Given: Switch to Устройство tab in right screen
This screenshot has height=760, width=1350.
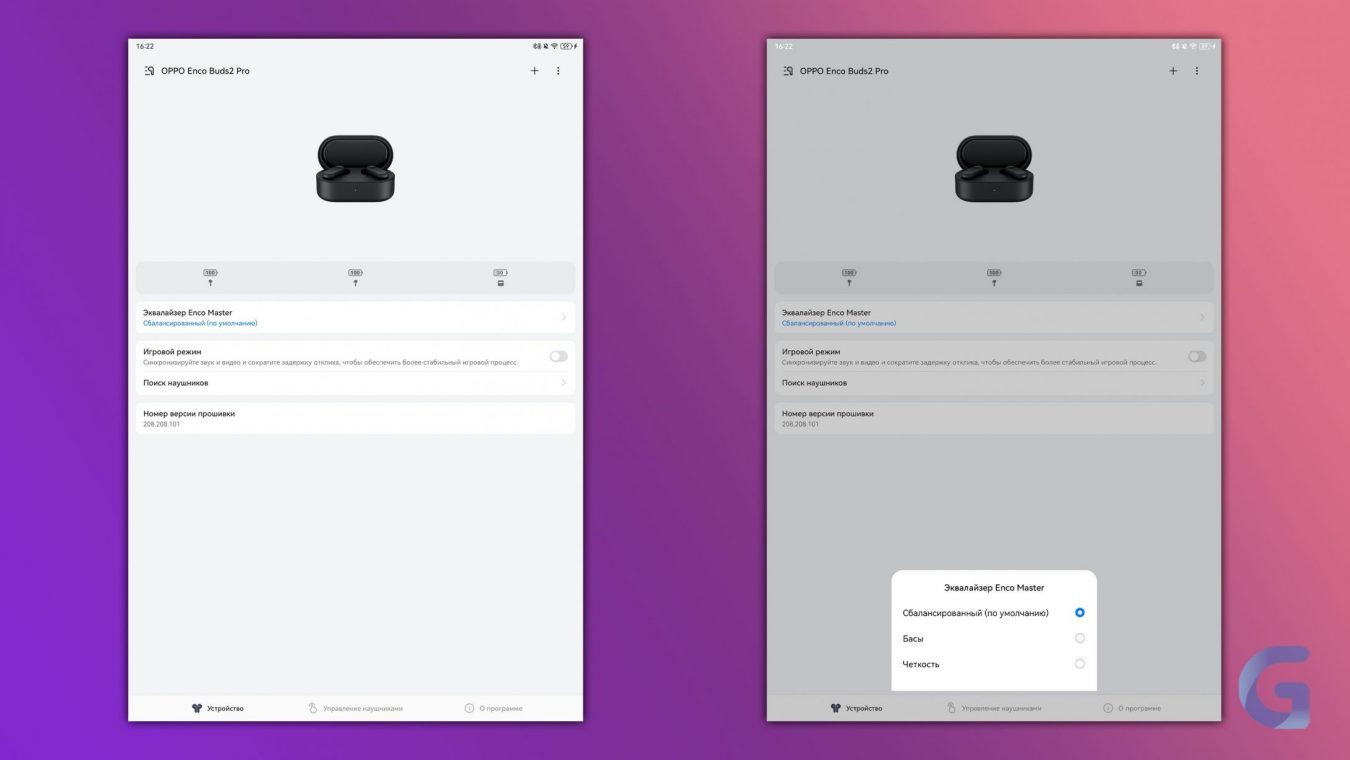Looking at the screenshot, I should (x=857, y=708).
